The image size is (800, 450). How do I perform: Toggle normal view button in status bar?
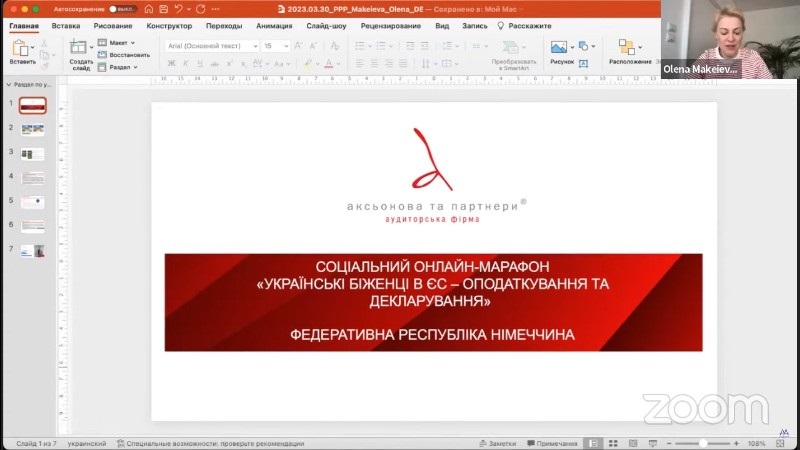[593, 443]
